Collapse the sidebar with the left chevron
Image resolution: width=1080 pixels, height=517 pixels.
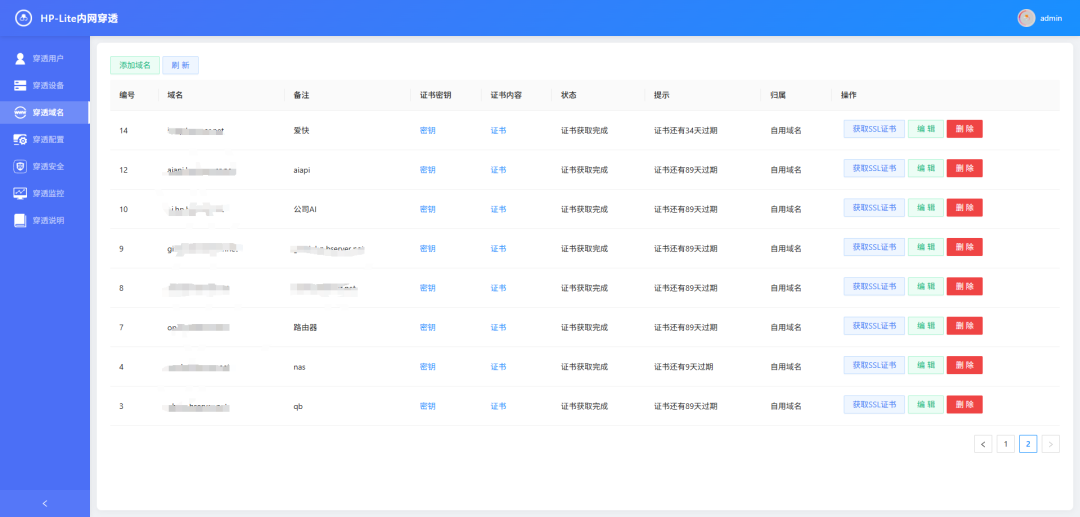pyautogui.click(x=44, y=503)
